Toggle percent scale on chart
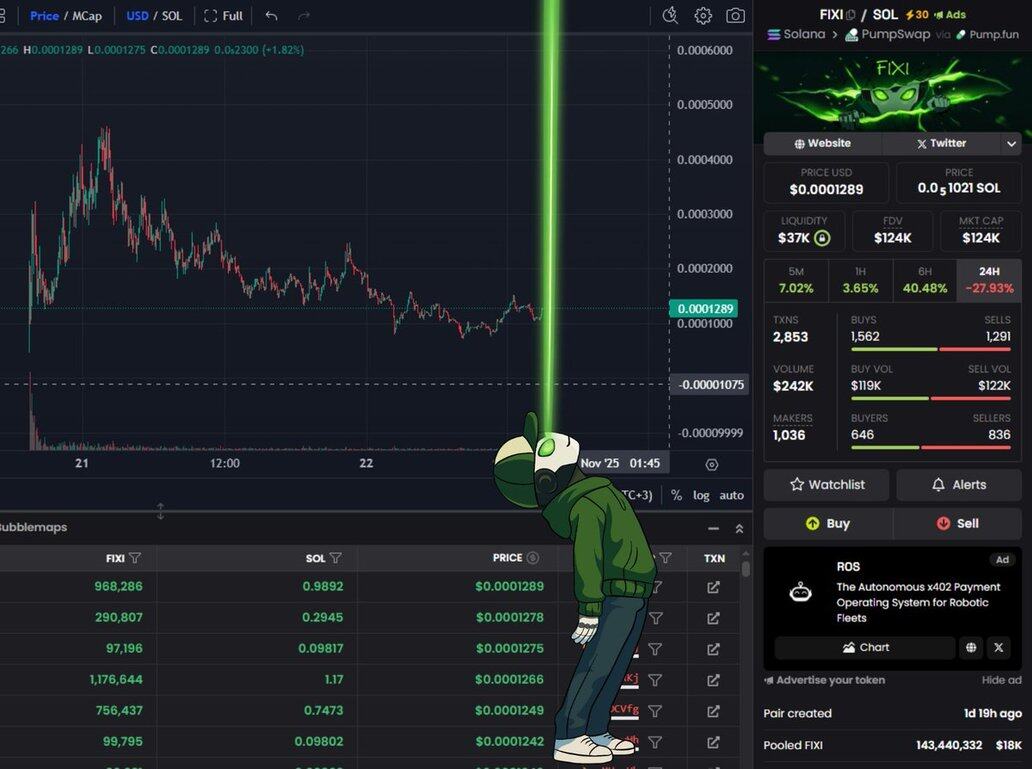1032x769 pixels. [x=676, y=495]
